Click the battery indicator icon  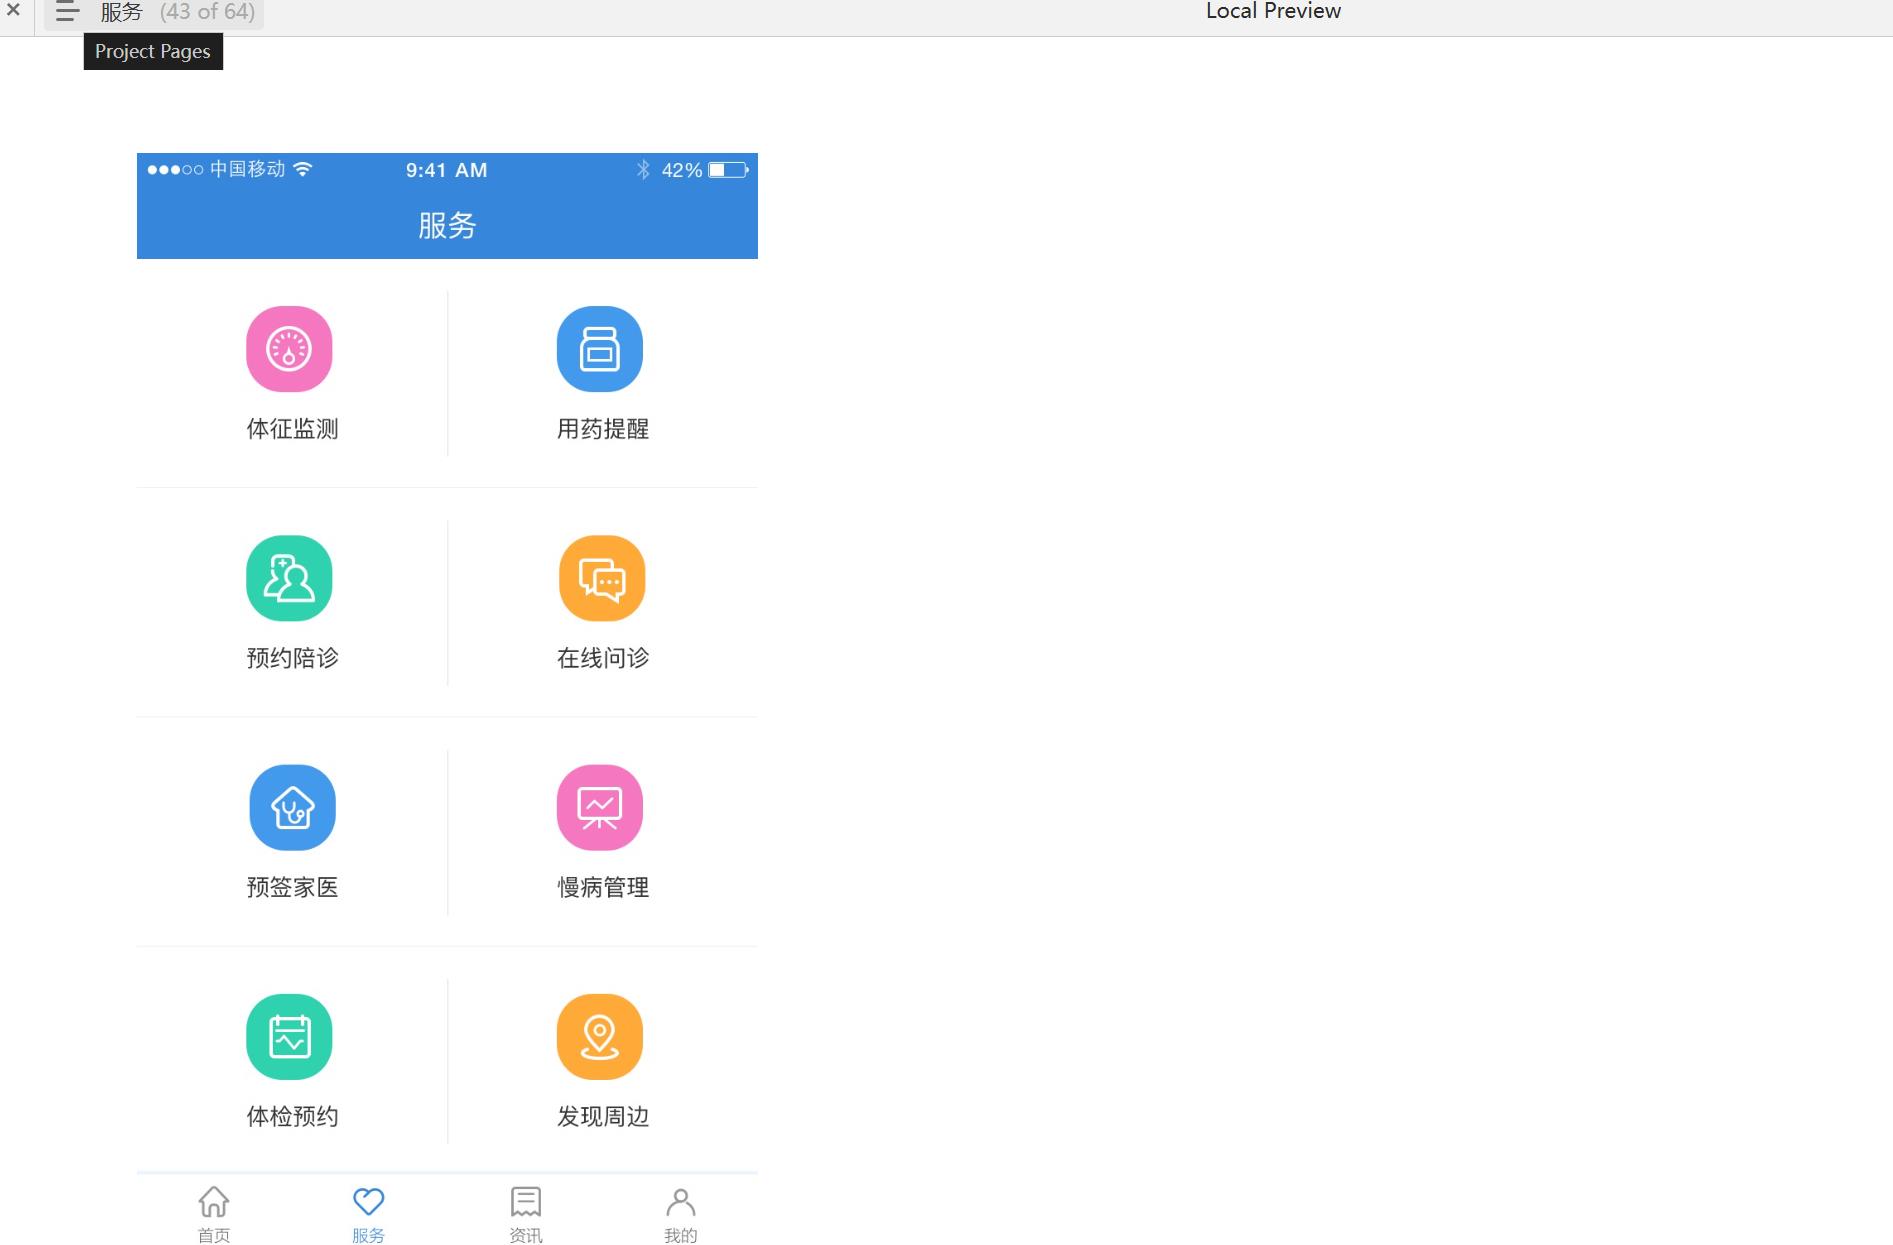pos(729,170)
